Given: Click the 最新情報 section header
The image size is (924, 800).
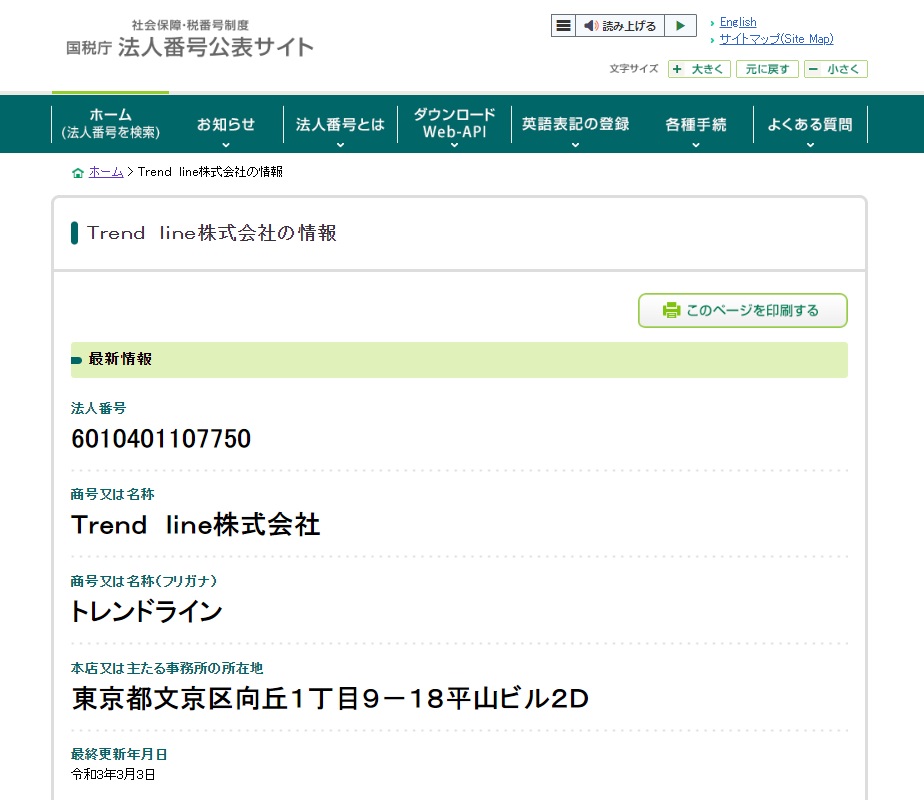Looking at the screenshot, I should 459,359.
